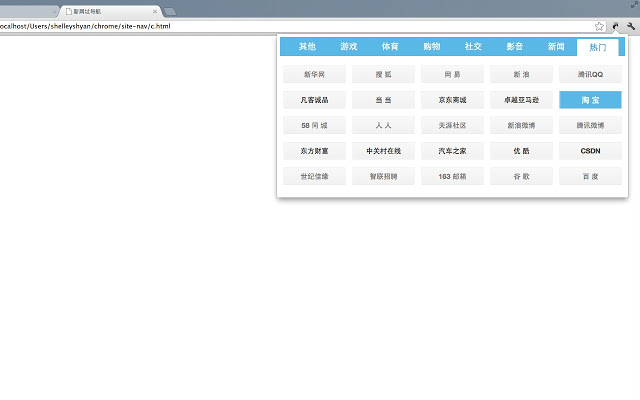Open the 新浪 site link
Screen dimensions: 640x400
tap(521, 74)
